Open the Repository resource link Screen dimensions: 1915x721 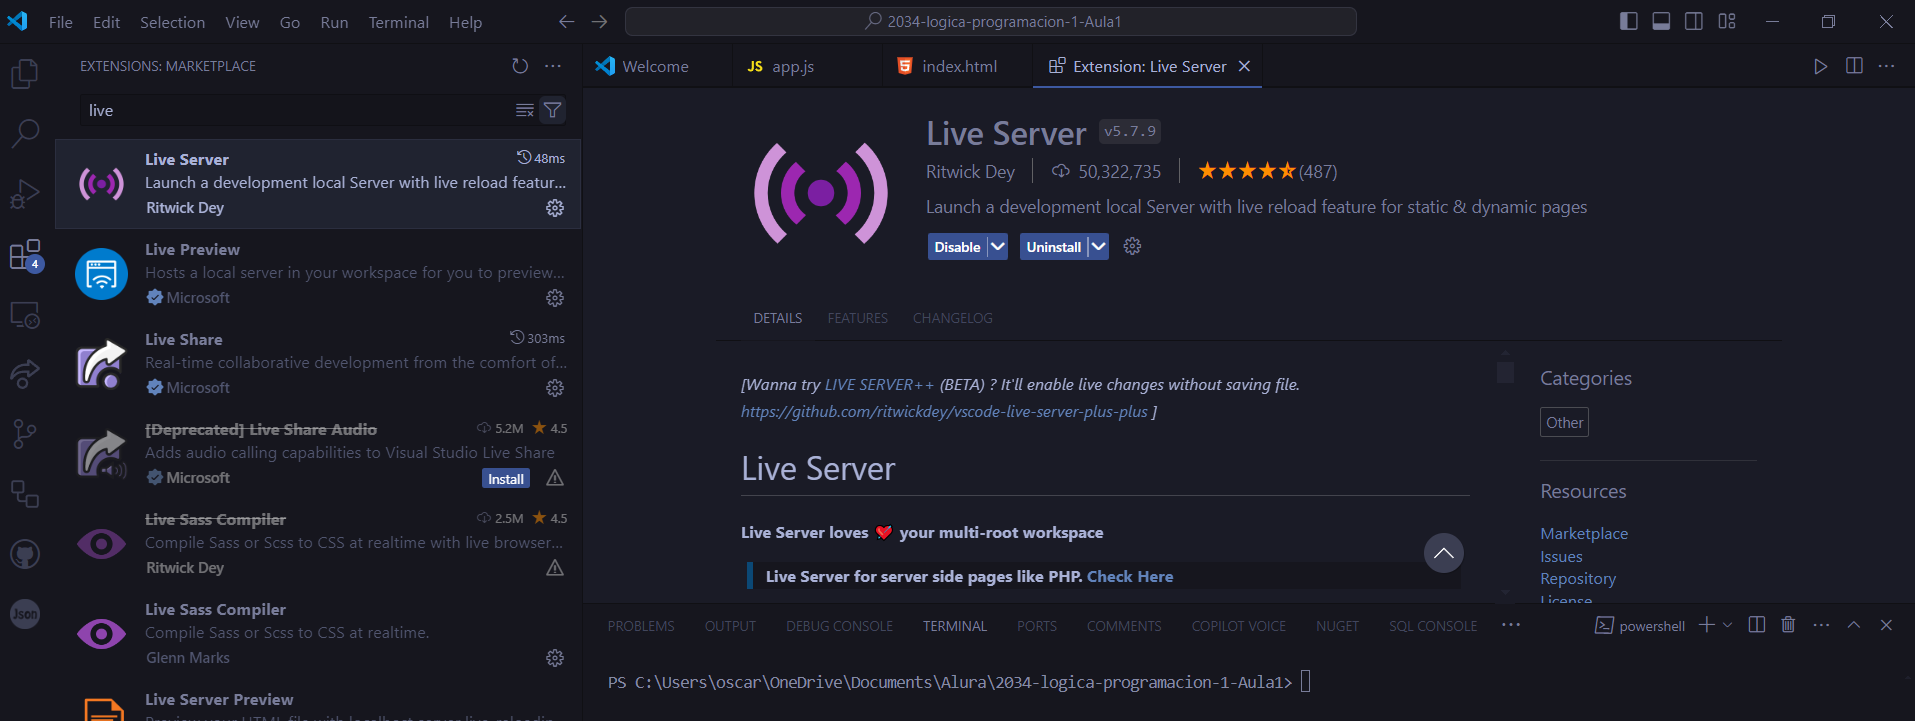click(x=1578, y=578)
